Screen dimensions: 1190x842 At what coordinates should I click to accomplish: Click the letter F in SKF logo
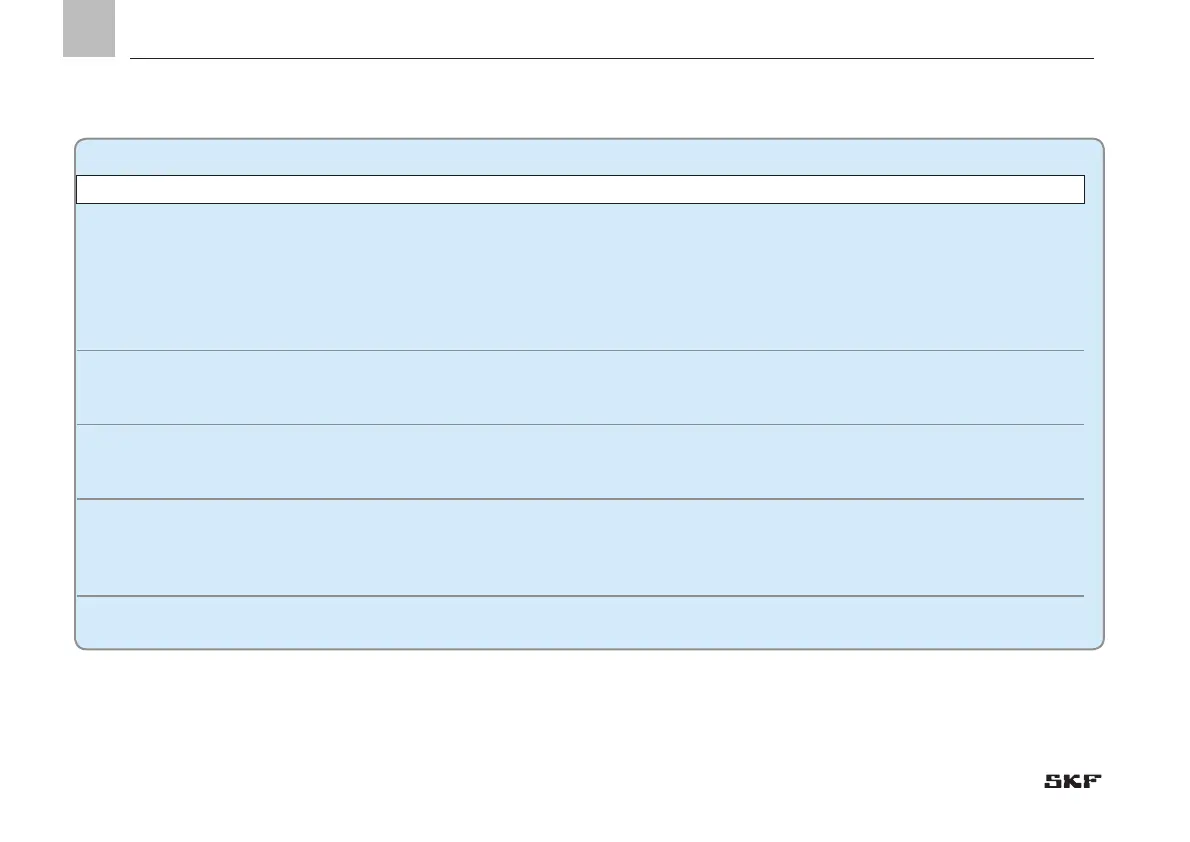pos(1092,781)
